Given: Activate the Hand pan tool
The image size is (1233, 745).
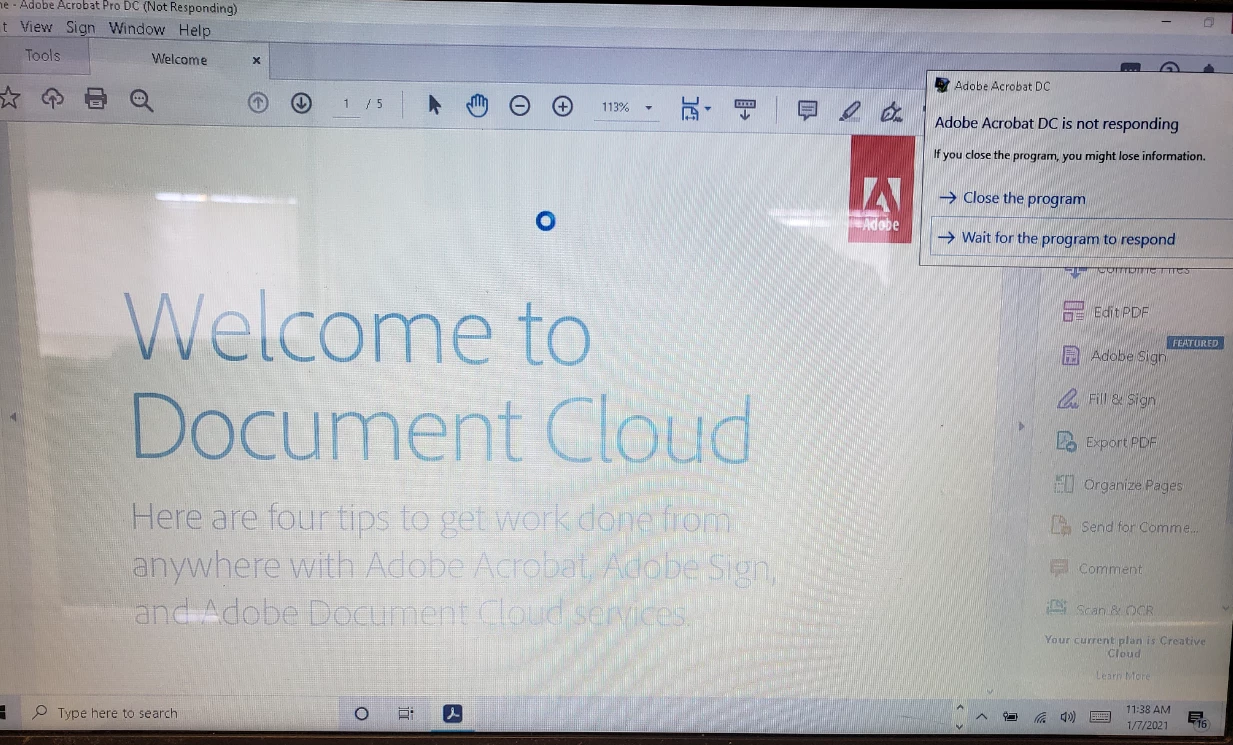Looking at the screenshot, I should [x=477, y=104].
